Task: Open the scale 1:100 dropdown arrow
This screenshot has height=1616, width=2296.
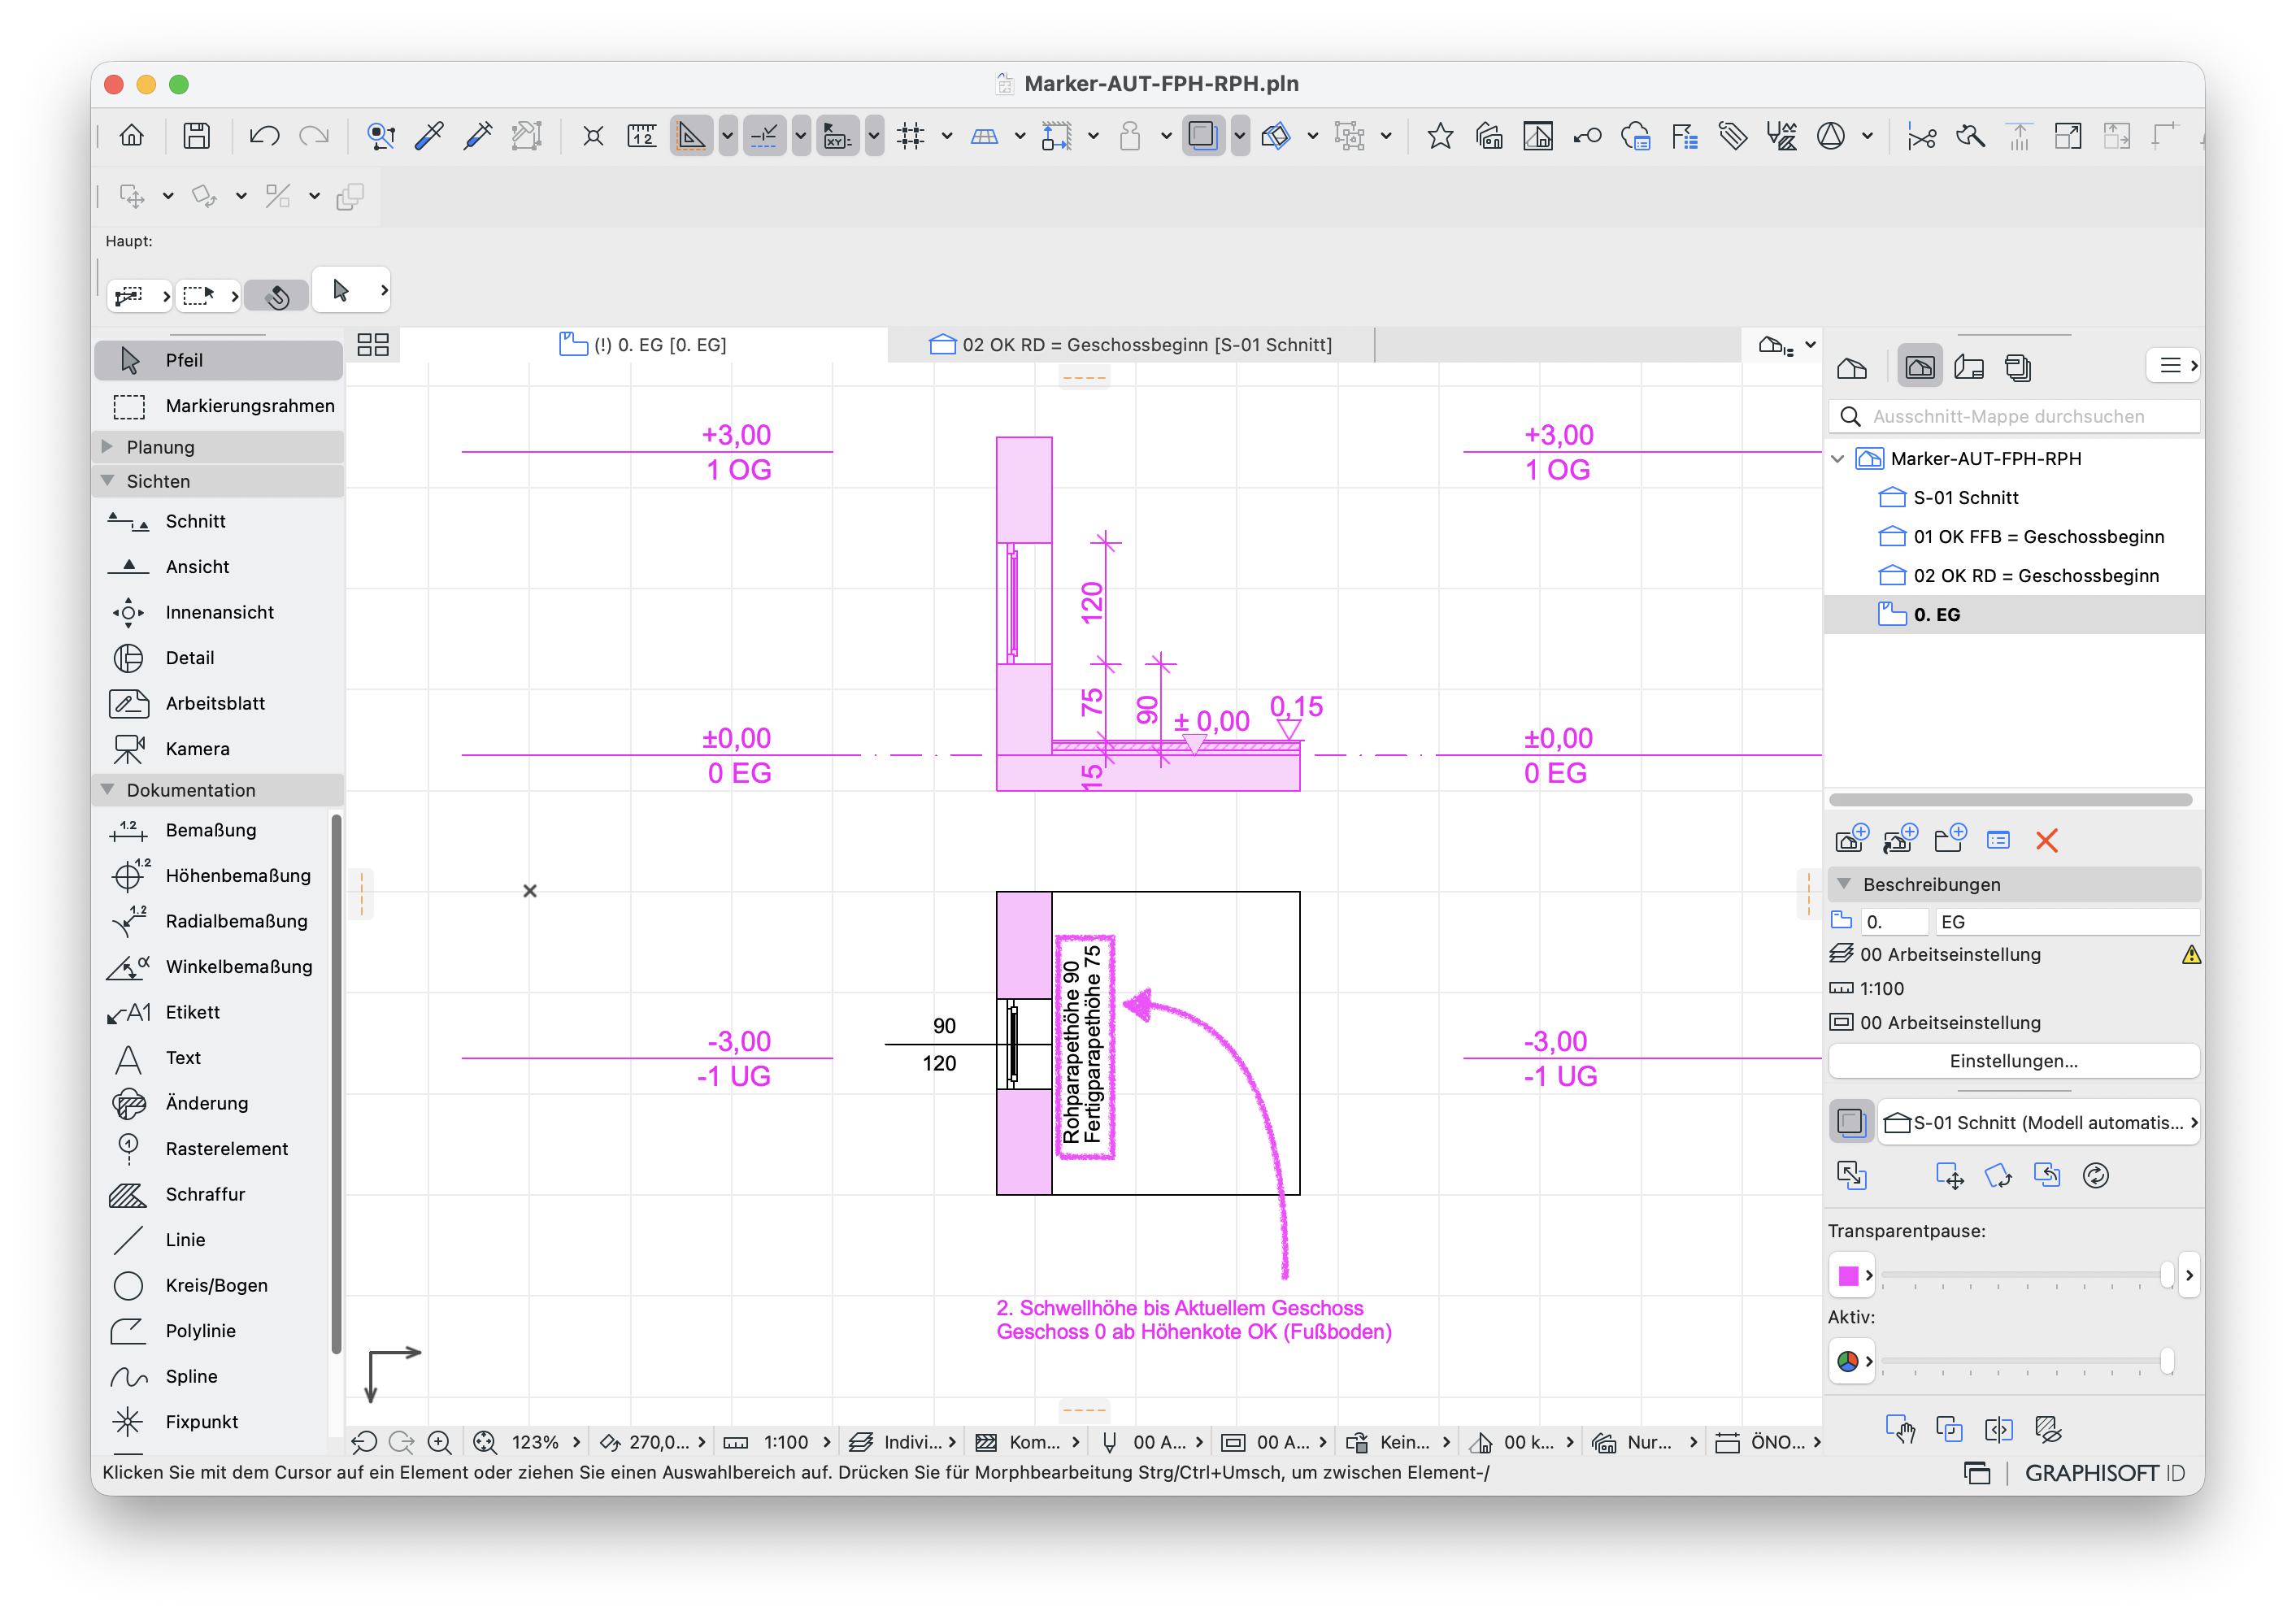Action: [x=827, y=1443]
